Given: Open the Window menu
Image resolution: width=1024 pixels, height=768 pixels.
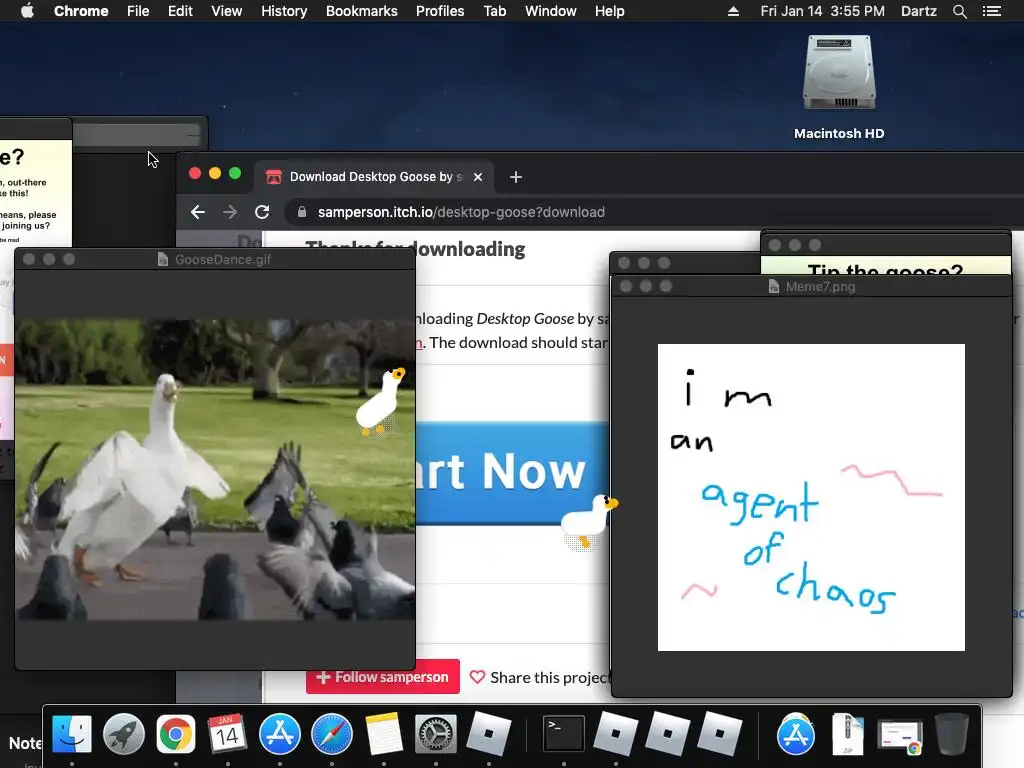Looking at the screenshot, I should click(551, 11).
